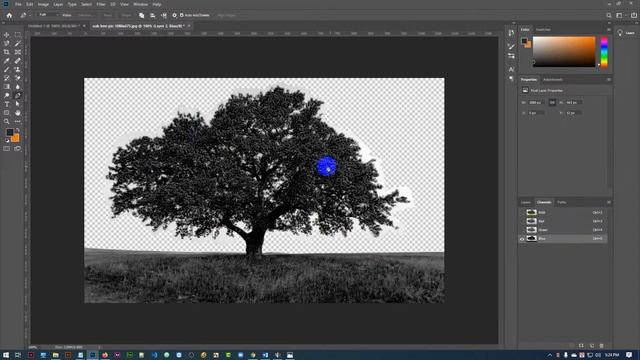Open the Filter menu
Viewport: 640px width, 360px height.
101,4
